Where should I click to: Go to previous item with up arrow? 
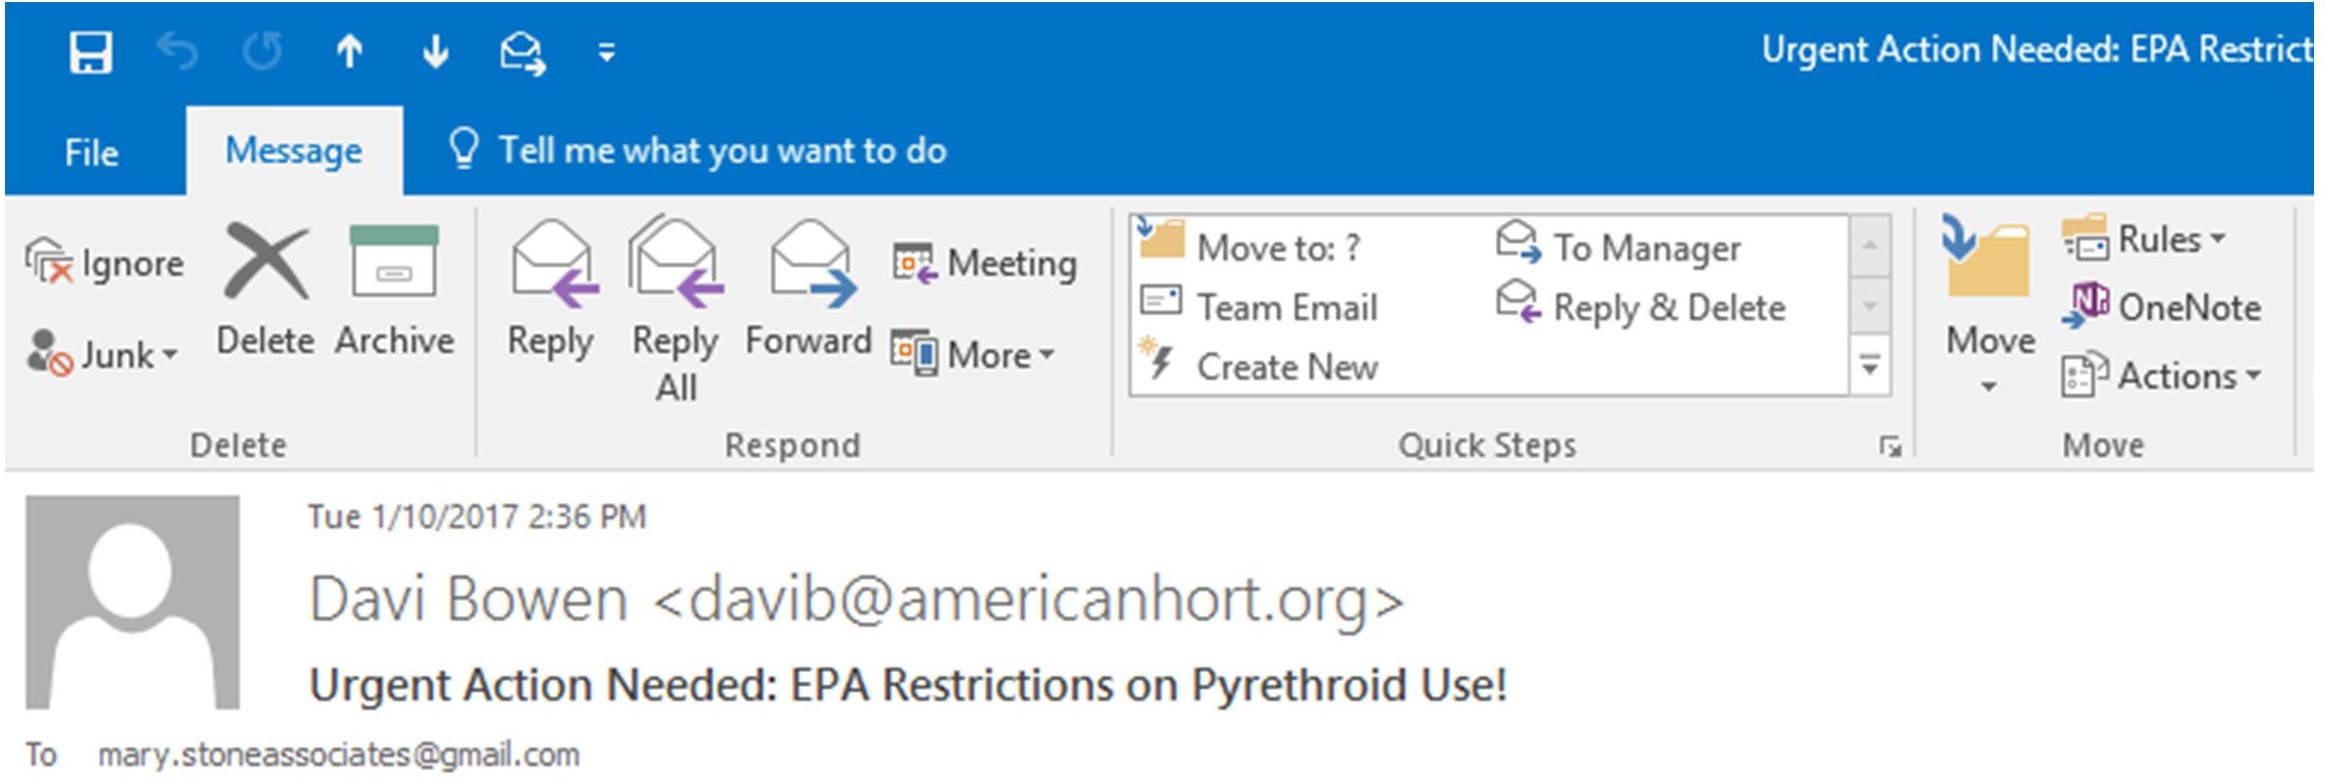pos(349,51)
